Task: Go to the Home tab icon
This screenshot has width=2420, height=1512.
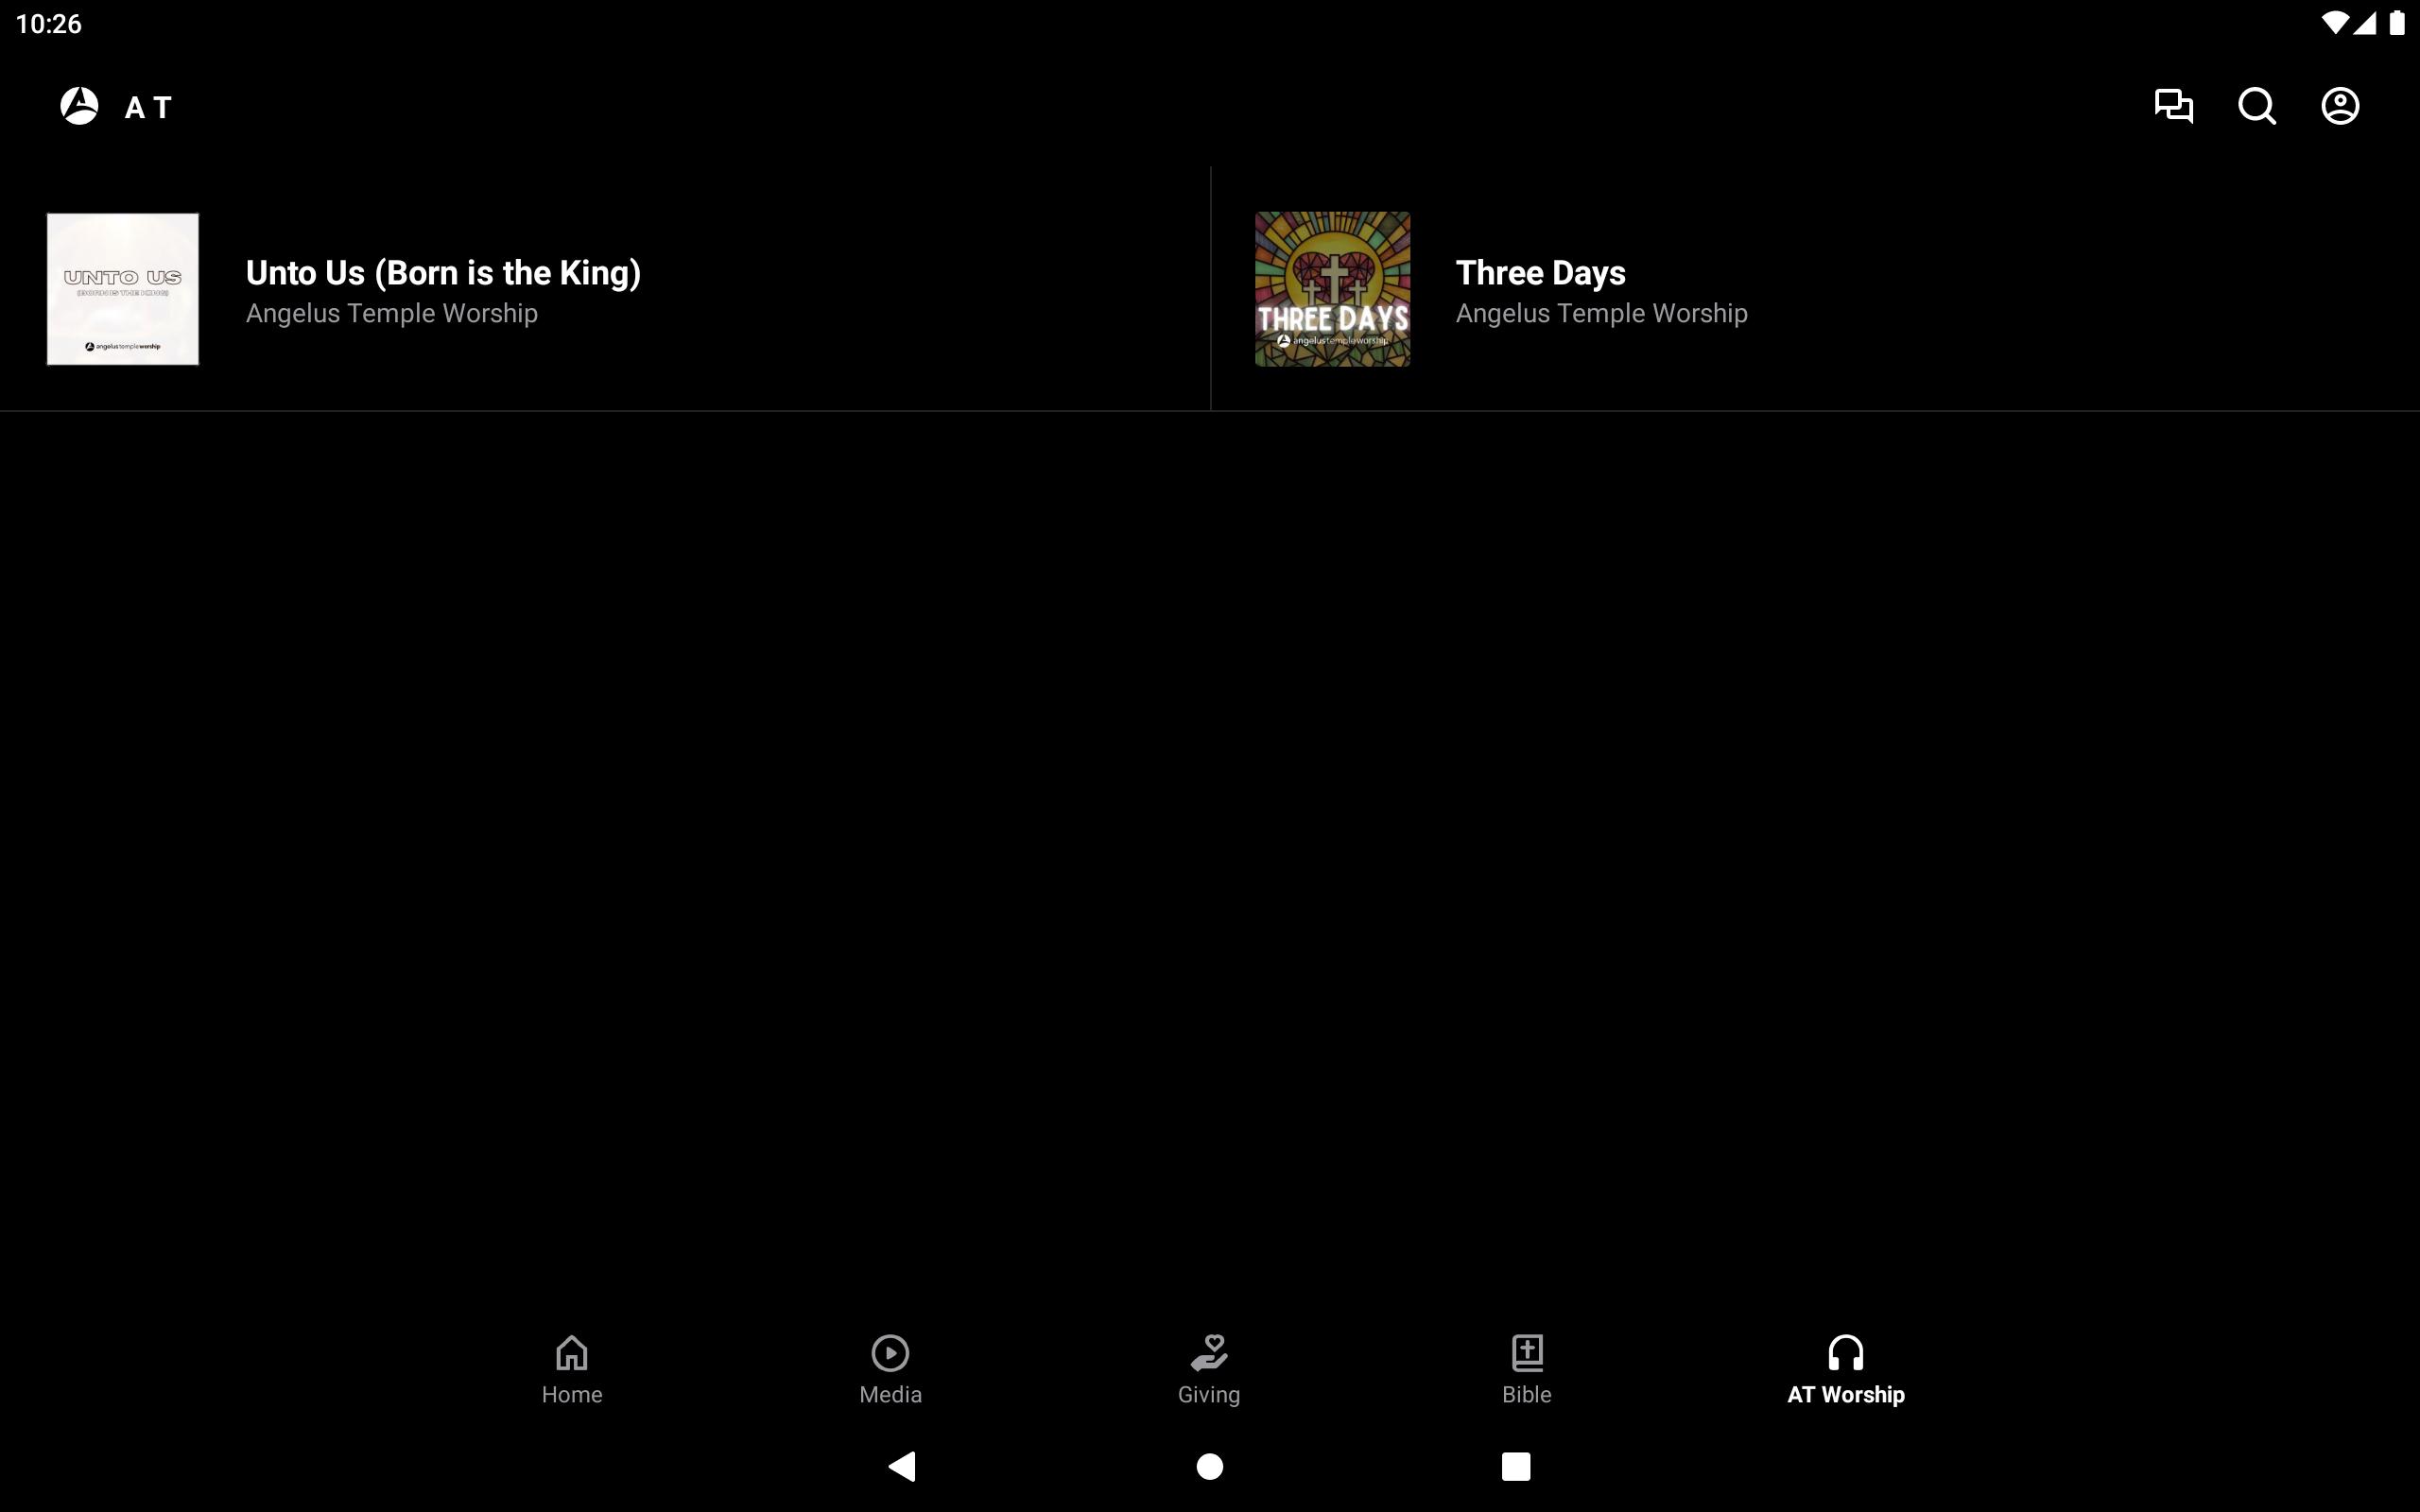Action: [572, 1353]
